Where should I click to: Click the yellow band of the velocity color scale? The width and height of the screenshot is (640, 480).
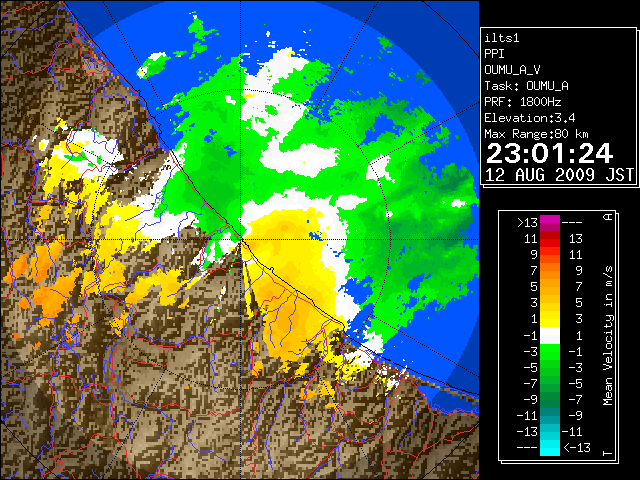(550, 318)
